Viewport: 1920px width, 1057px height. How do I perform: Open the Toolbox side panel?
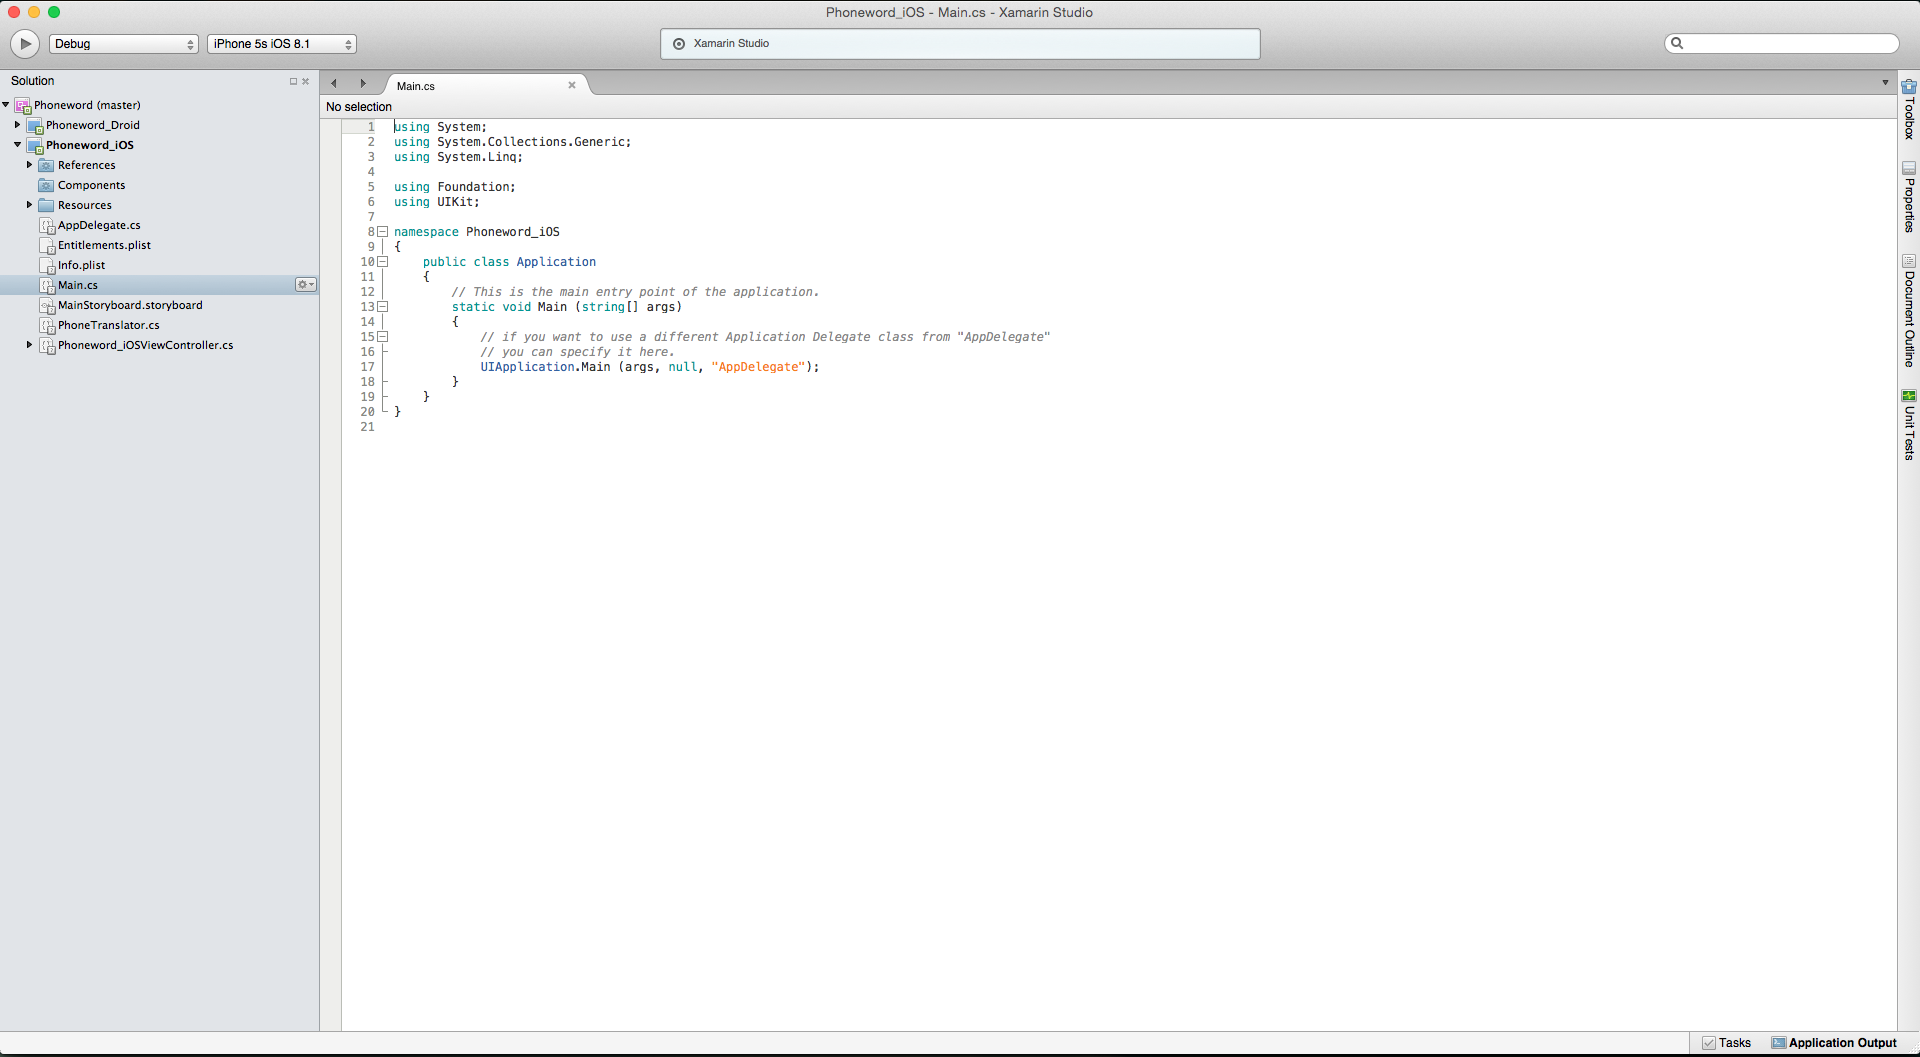(x=1909, y=111)
